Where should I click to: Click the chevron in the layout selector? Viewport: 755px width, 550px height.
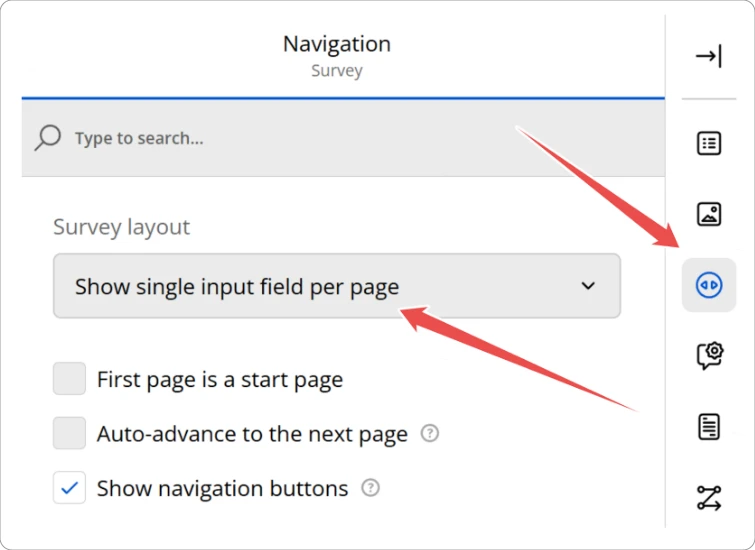pos(588,286)
